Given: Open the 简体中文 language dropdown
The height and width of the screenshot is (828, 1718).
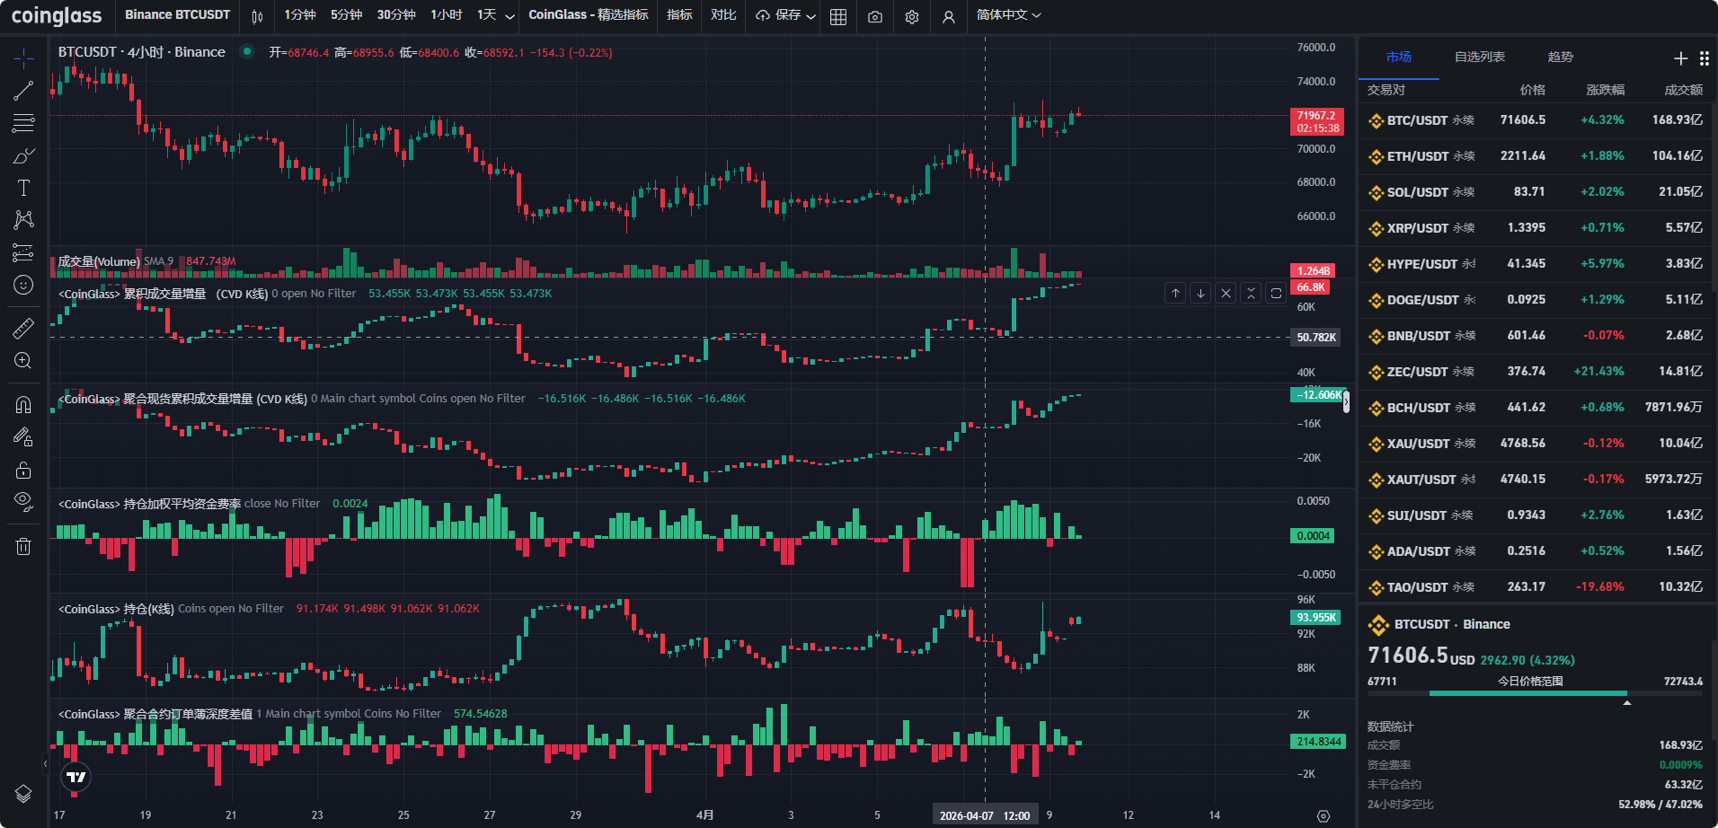Looking at the screenshot, I should [x=1008, y=15].
